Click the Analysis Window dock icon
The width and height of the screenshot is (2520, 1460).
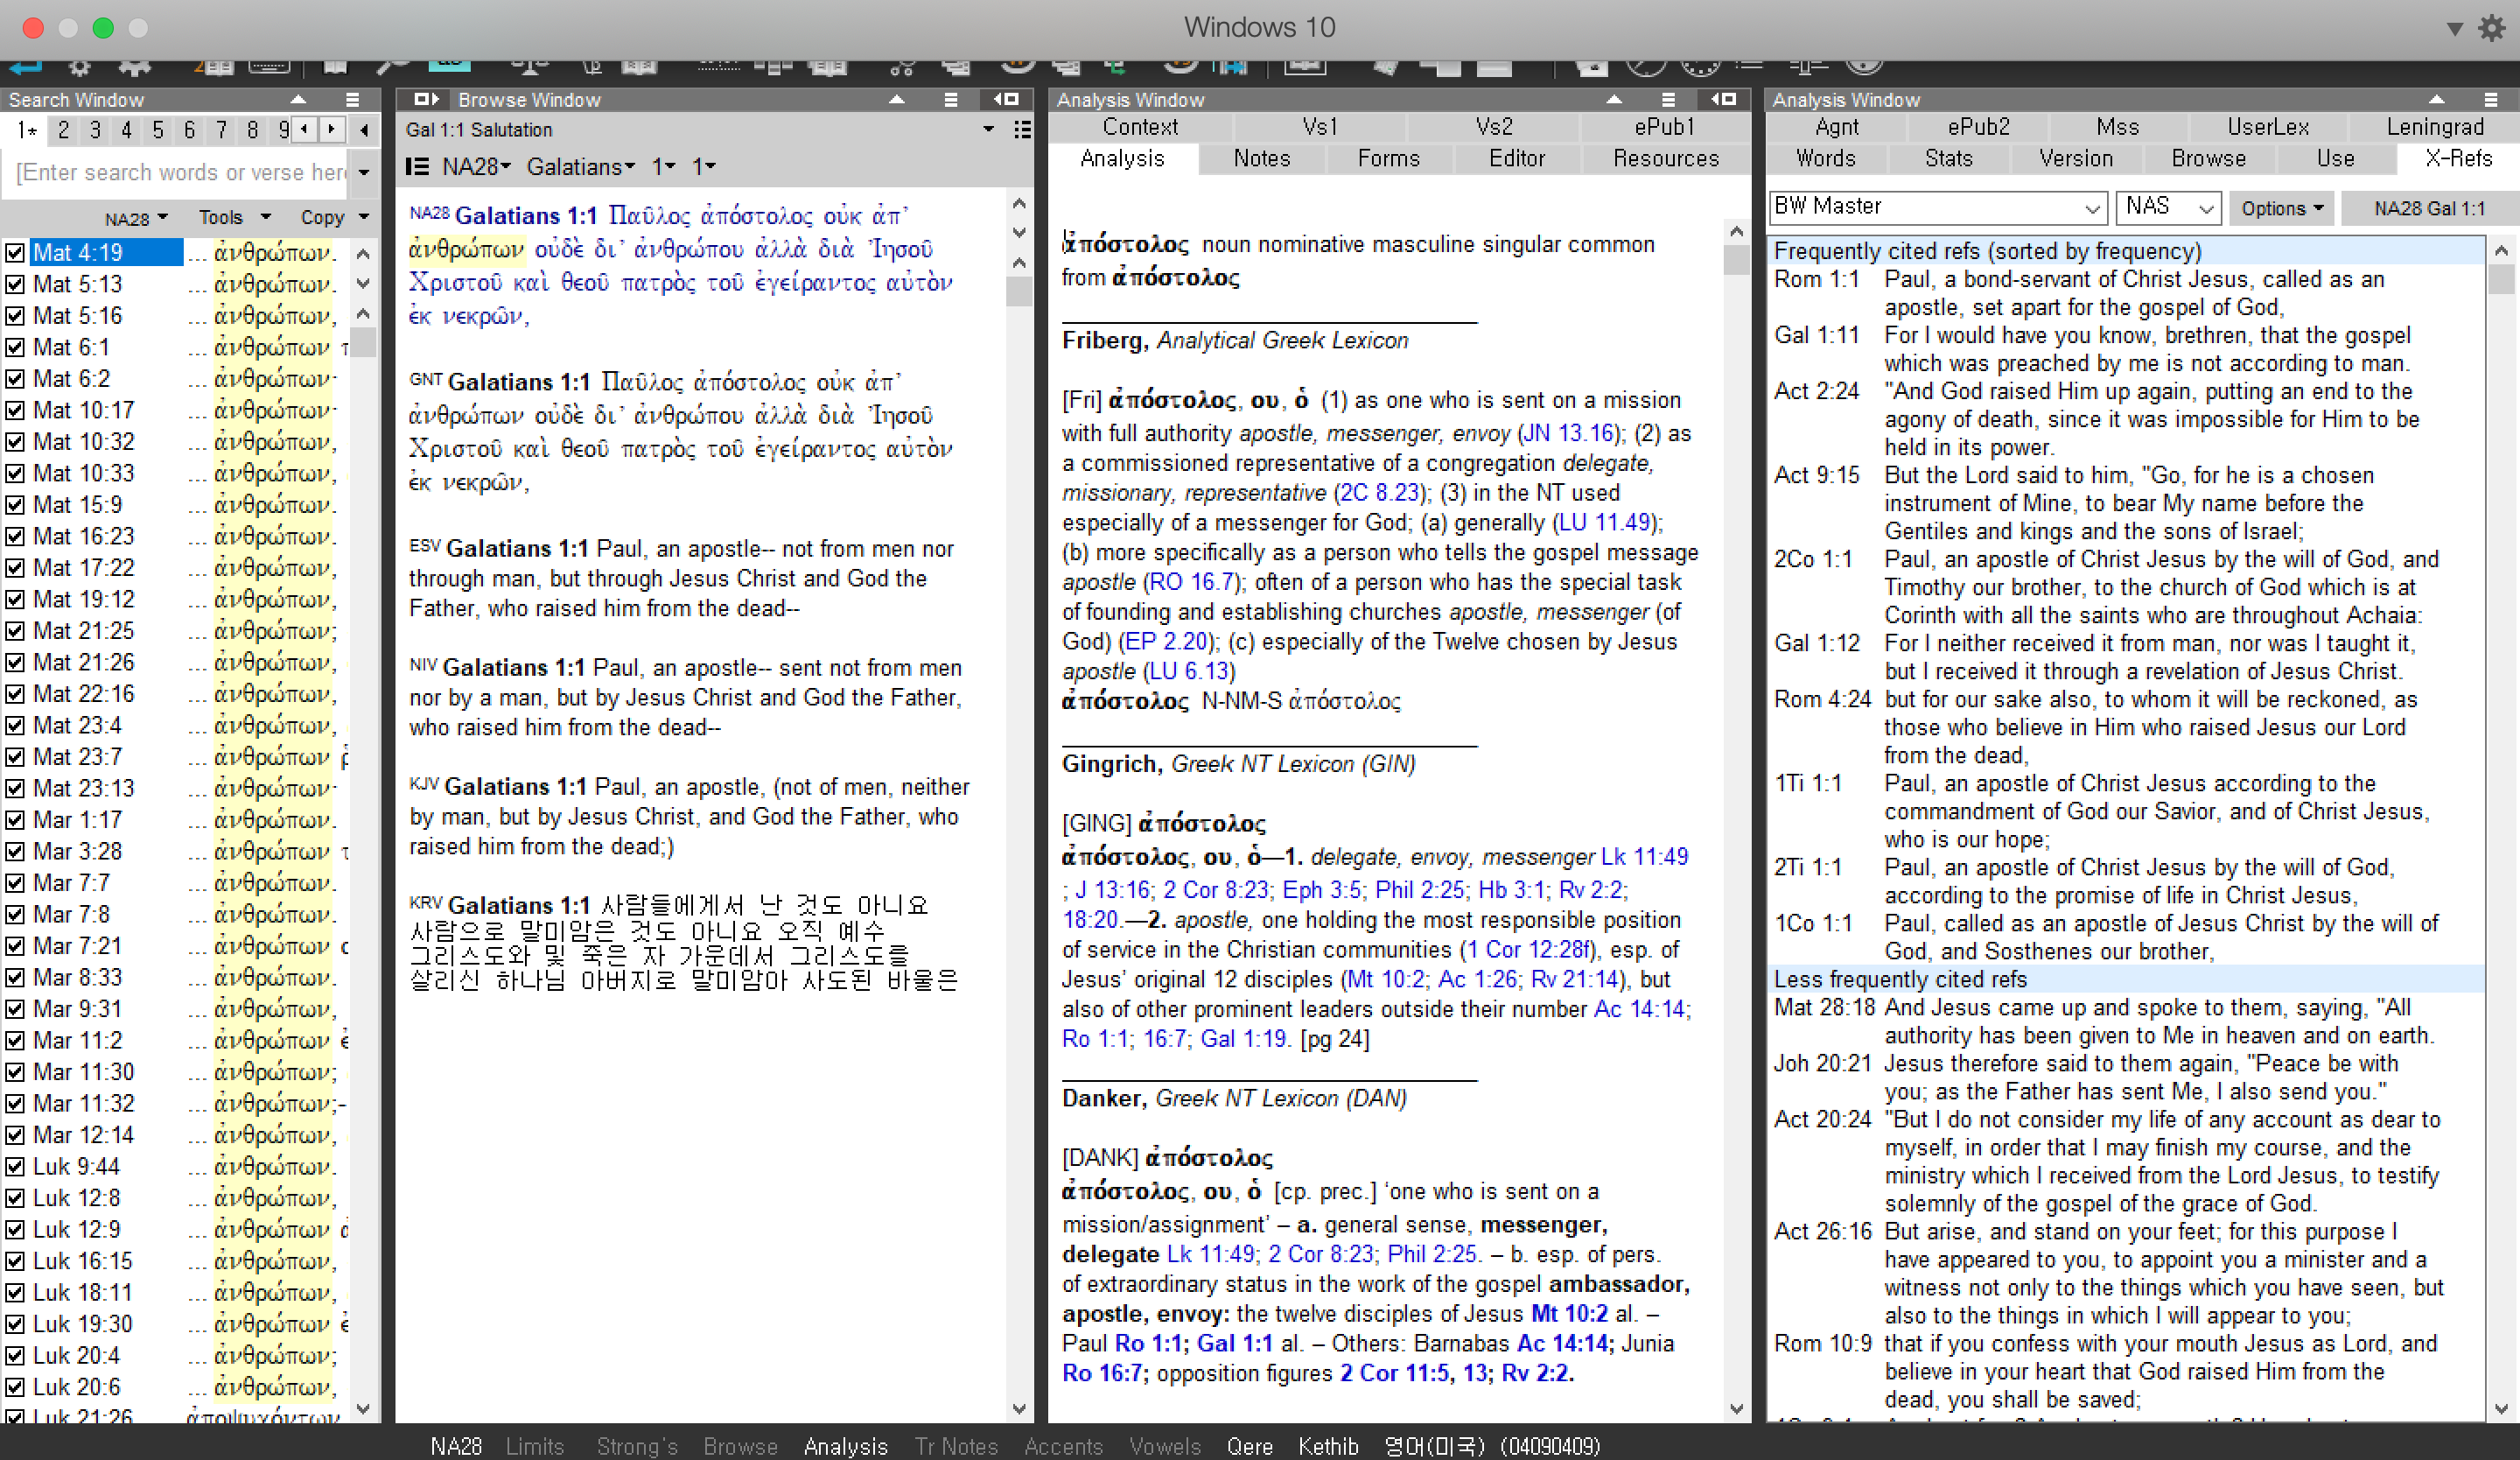1722,100
